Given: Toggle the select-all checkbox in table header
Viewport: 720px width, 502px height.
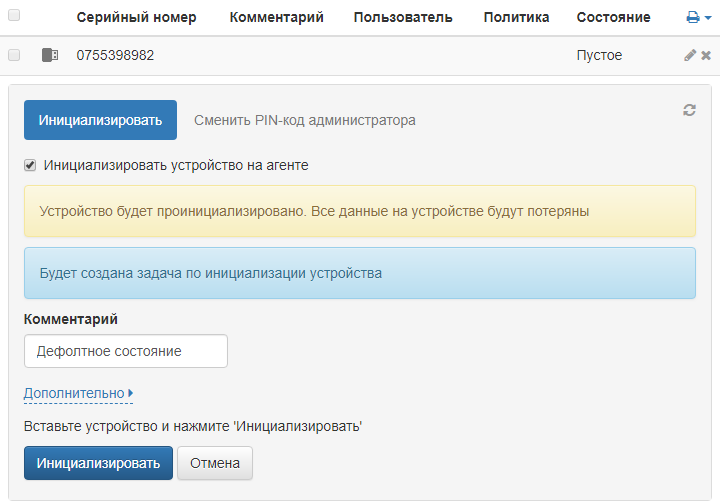Looking at the screenshot, I should coord(14,17).
